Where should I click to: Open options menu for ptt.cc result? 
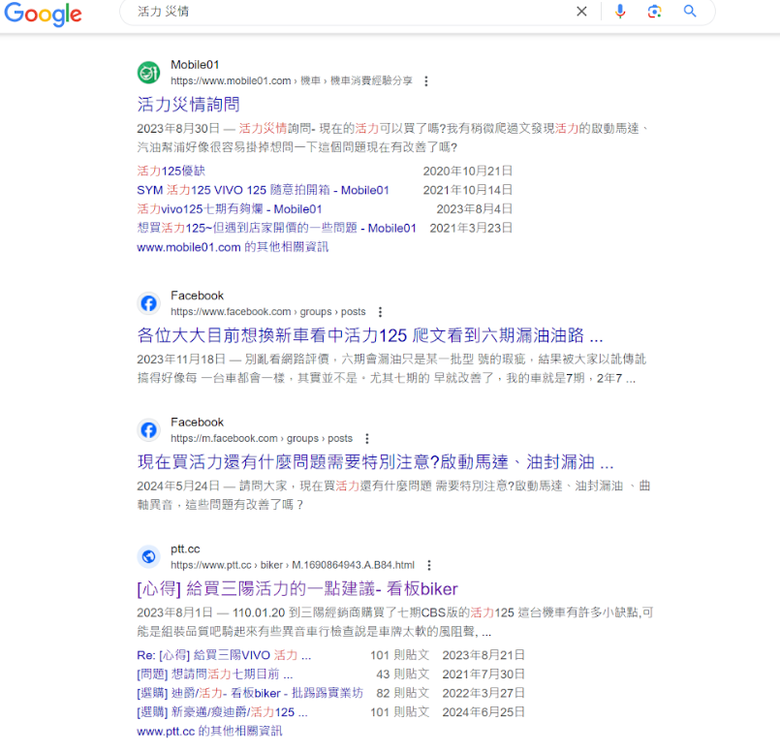(429, 565)
